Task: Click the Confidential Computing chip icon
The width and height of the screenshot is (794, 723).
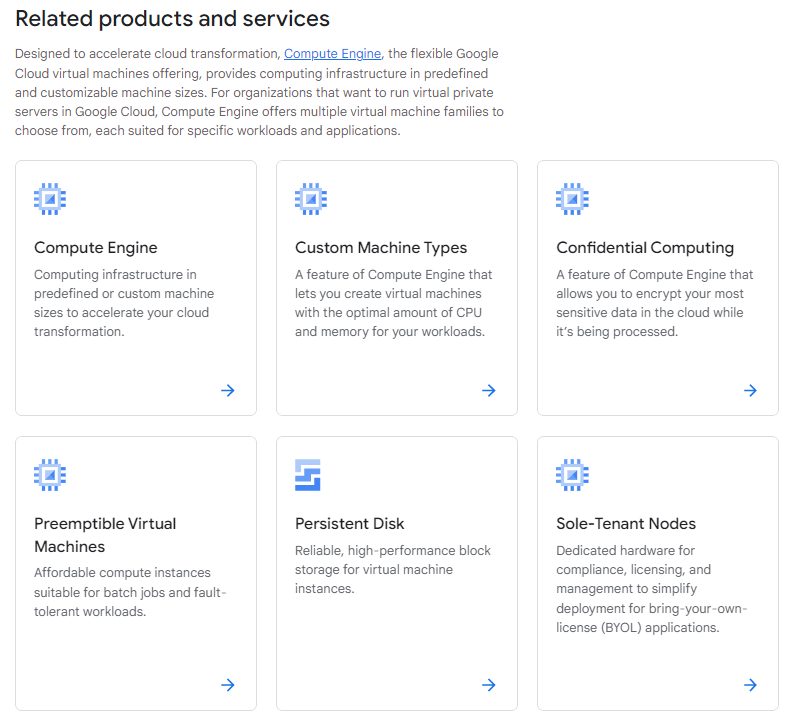Action: click(572, 199)
